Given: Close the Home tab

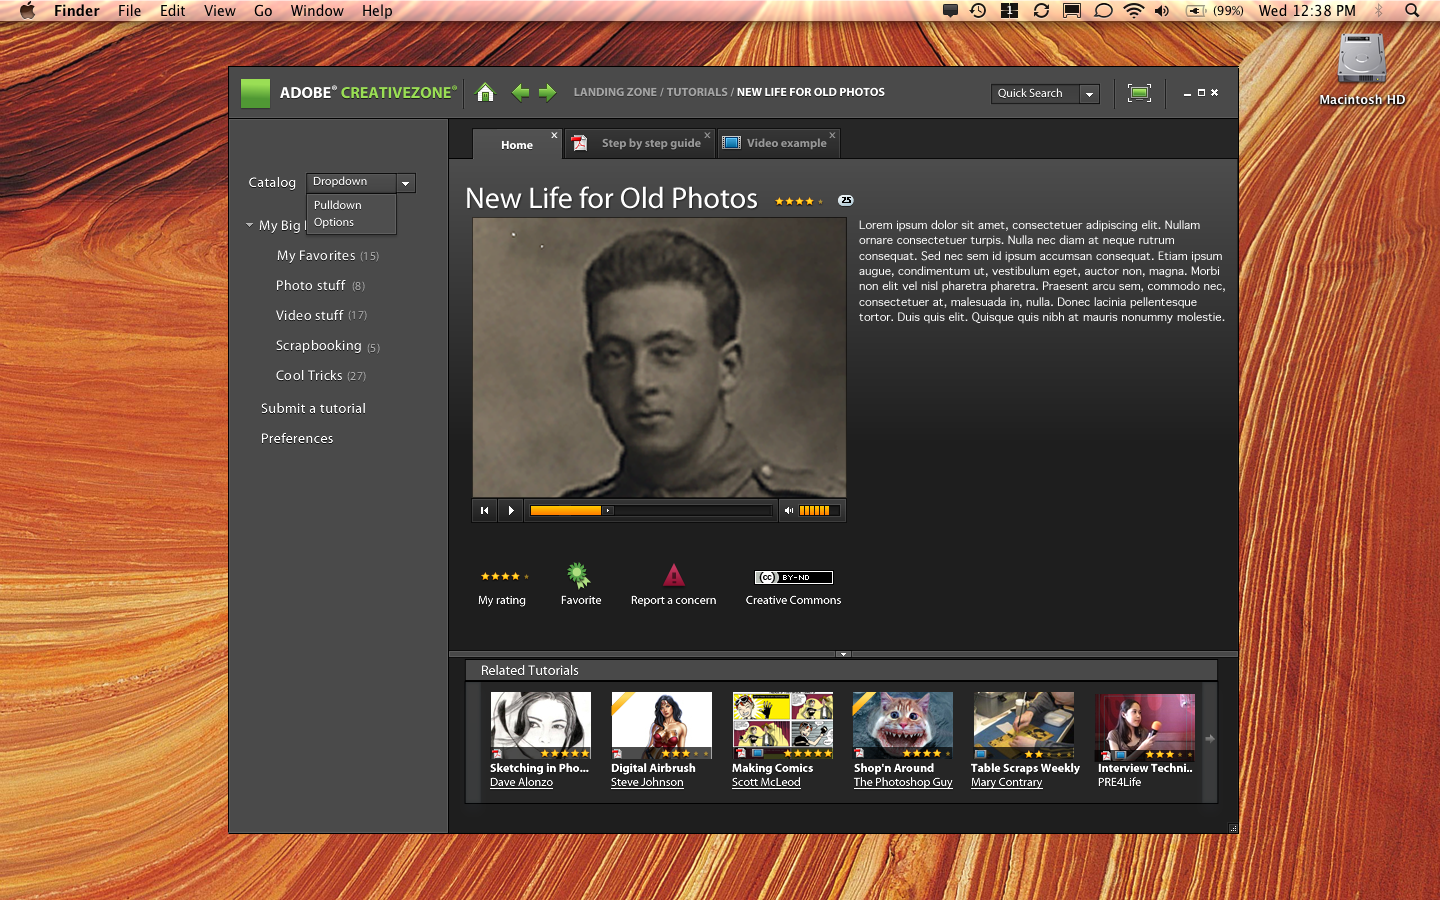Looking at the screenshot, I should [554, 136].
